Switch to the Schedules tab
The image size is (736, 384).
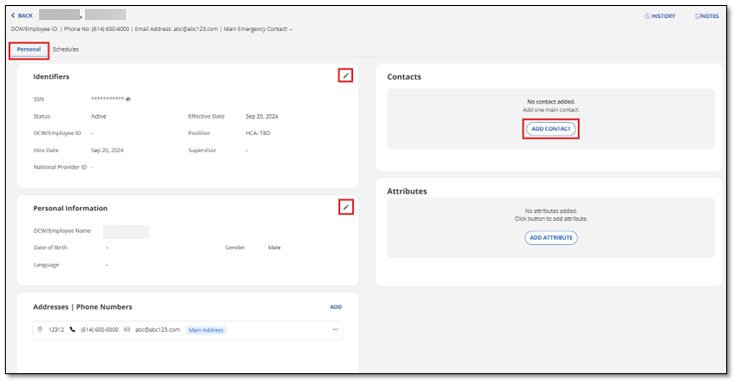(66, 49)
